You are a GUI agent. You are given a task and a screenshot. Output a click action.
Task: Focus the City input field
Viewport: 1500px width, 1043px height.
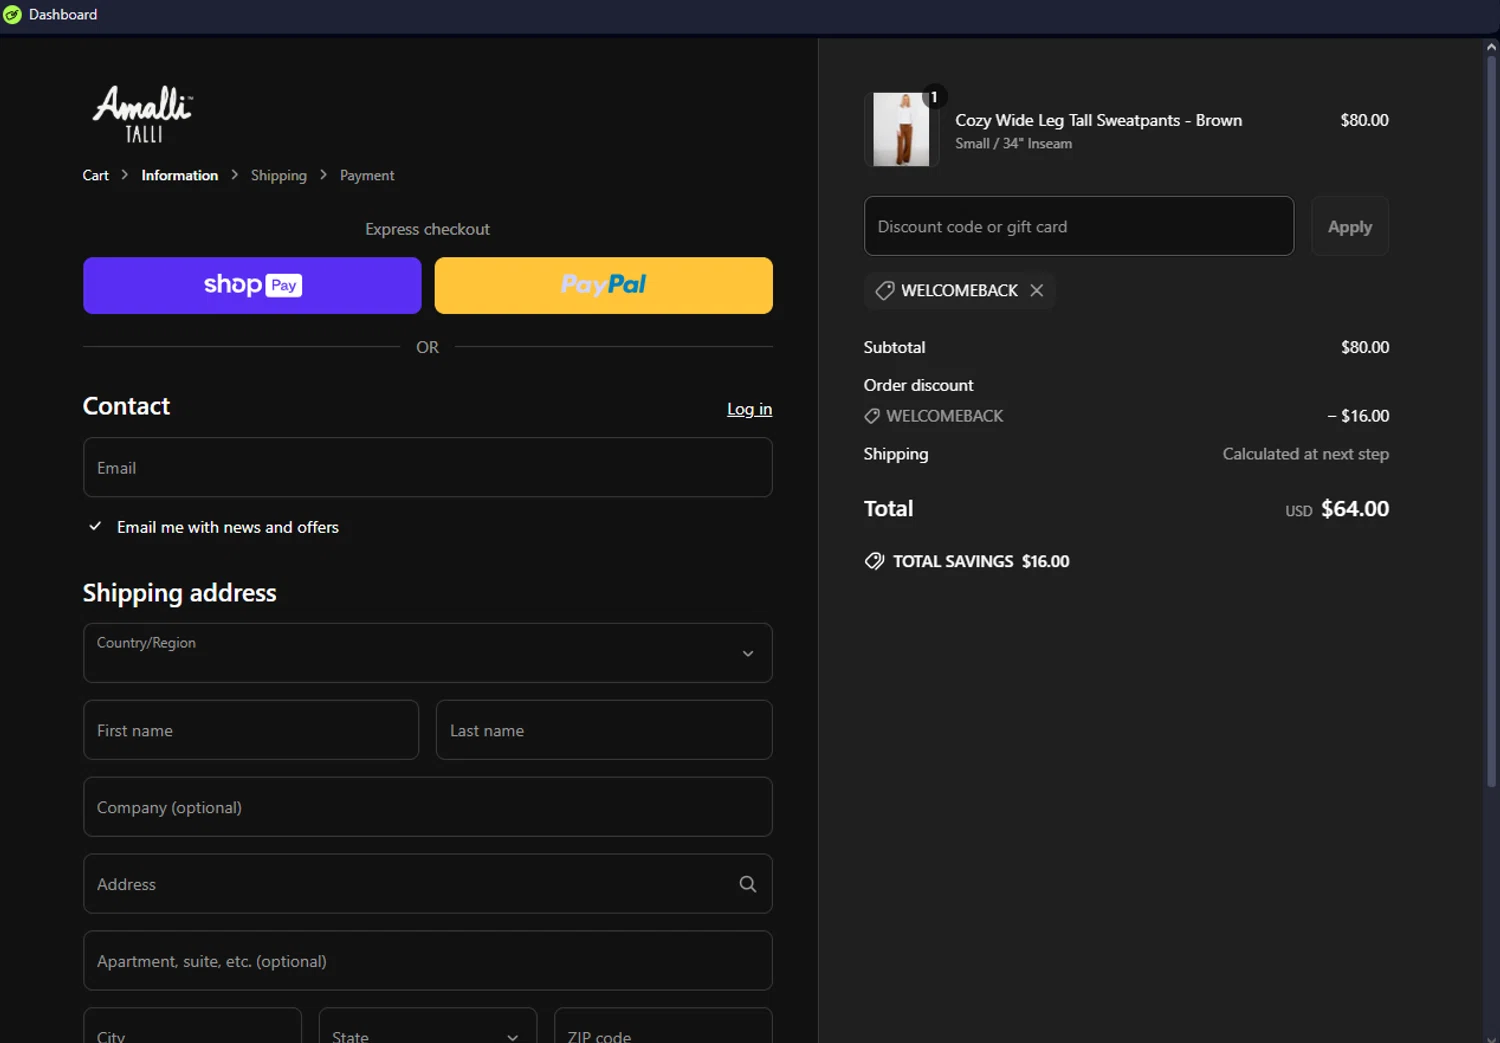click(192, 1026)
